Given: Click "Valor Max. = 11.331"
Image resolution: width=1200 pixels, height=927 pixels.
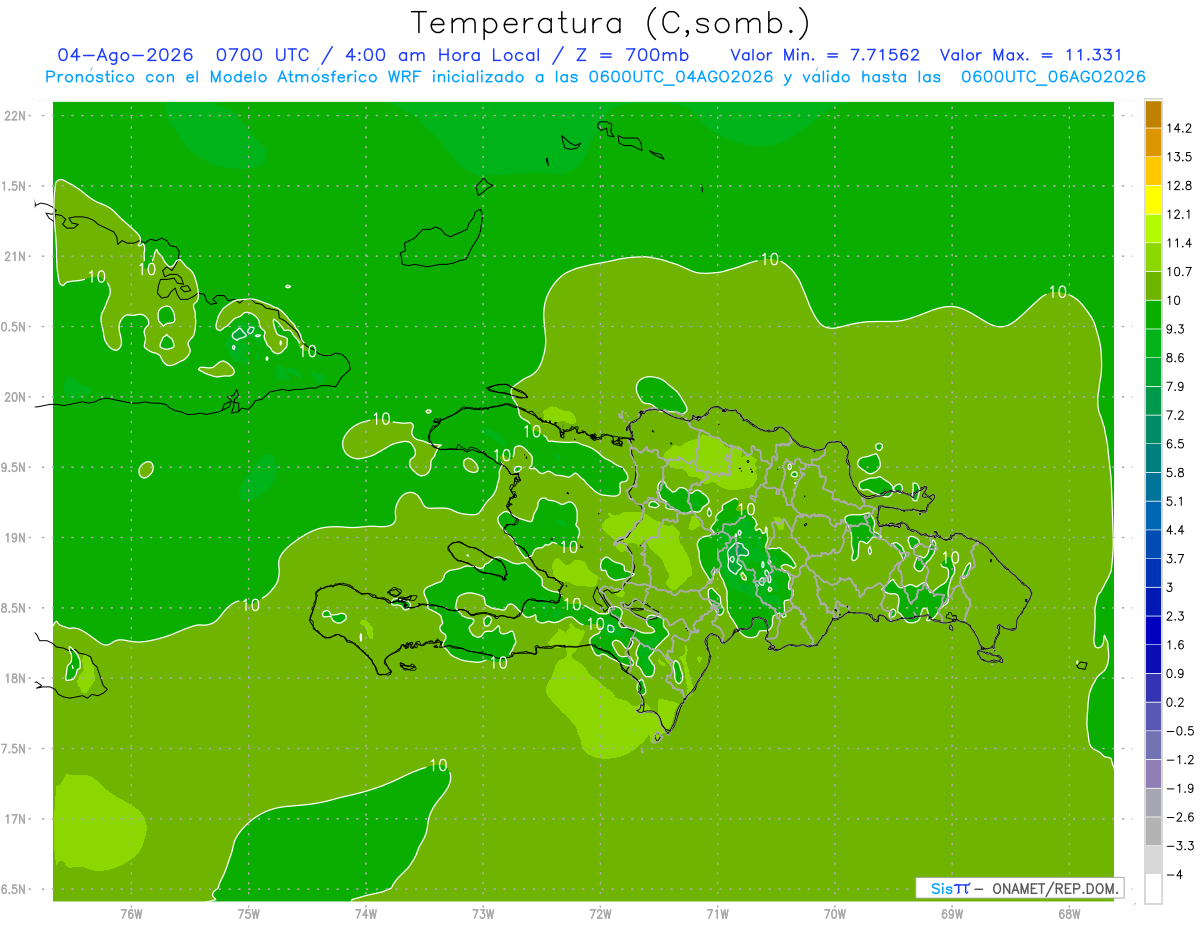Looking at the screenshot, I should pos(1029,55).
